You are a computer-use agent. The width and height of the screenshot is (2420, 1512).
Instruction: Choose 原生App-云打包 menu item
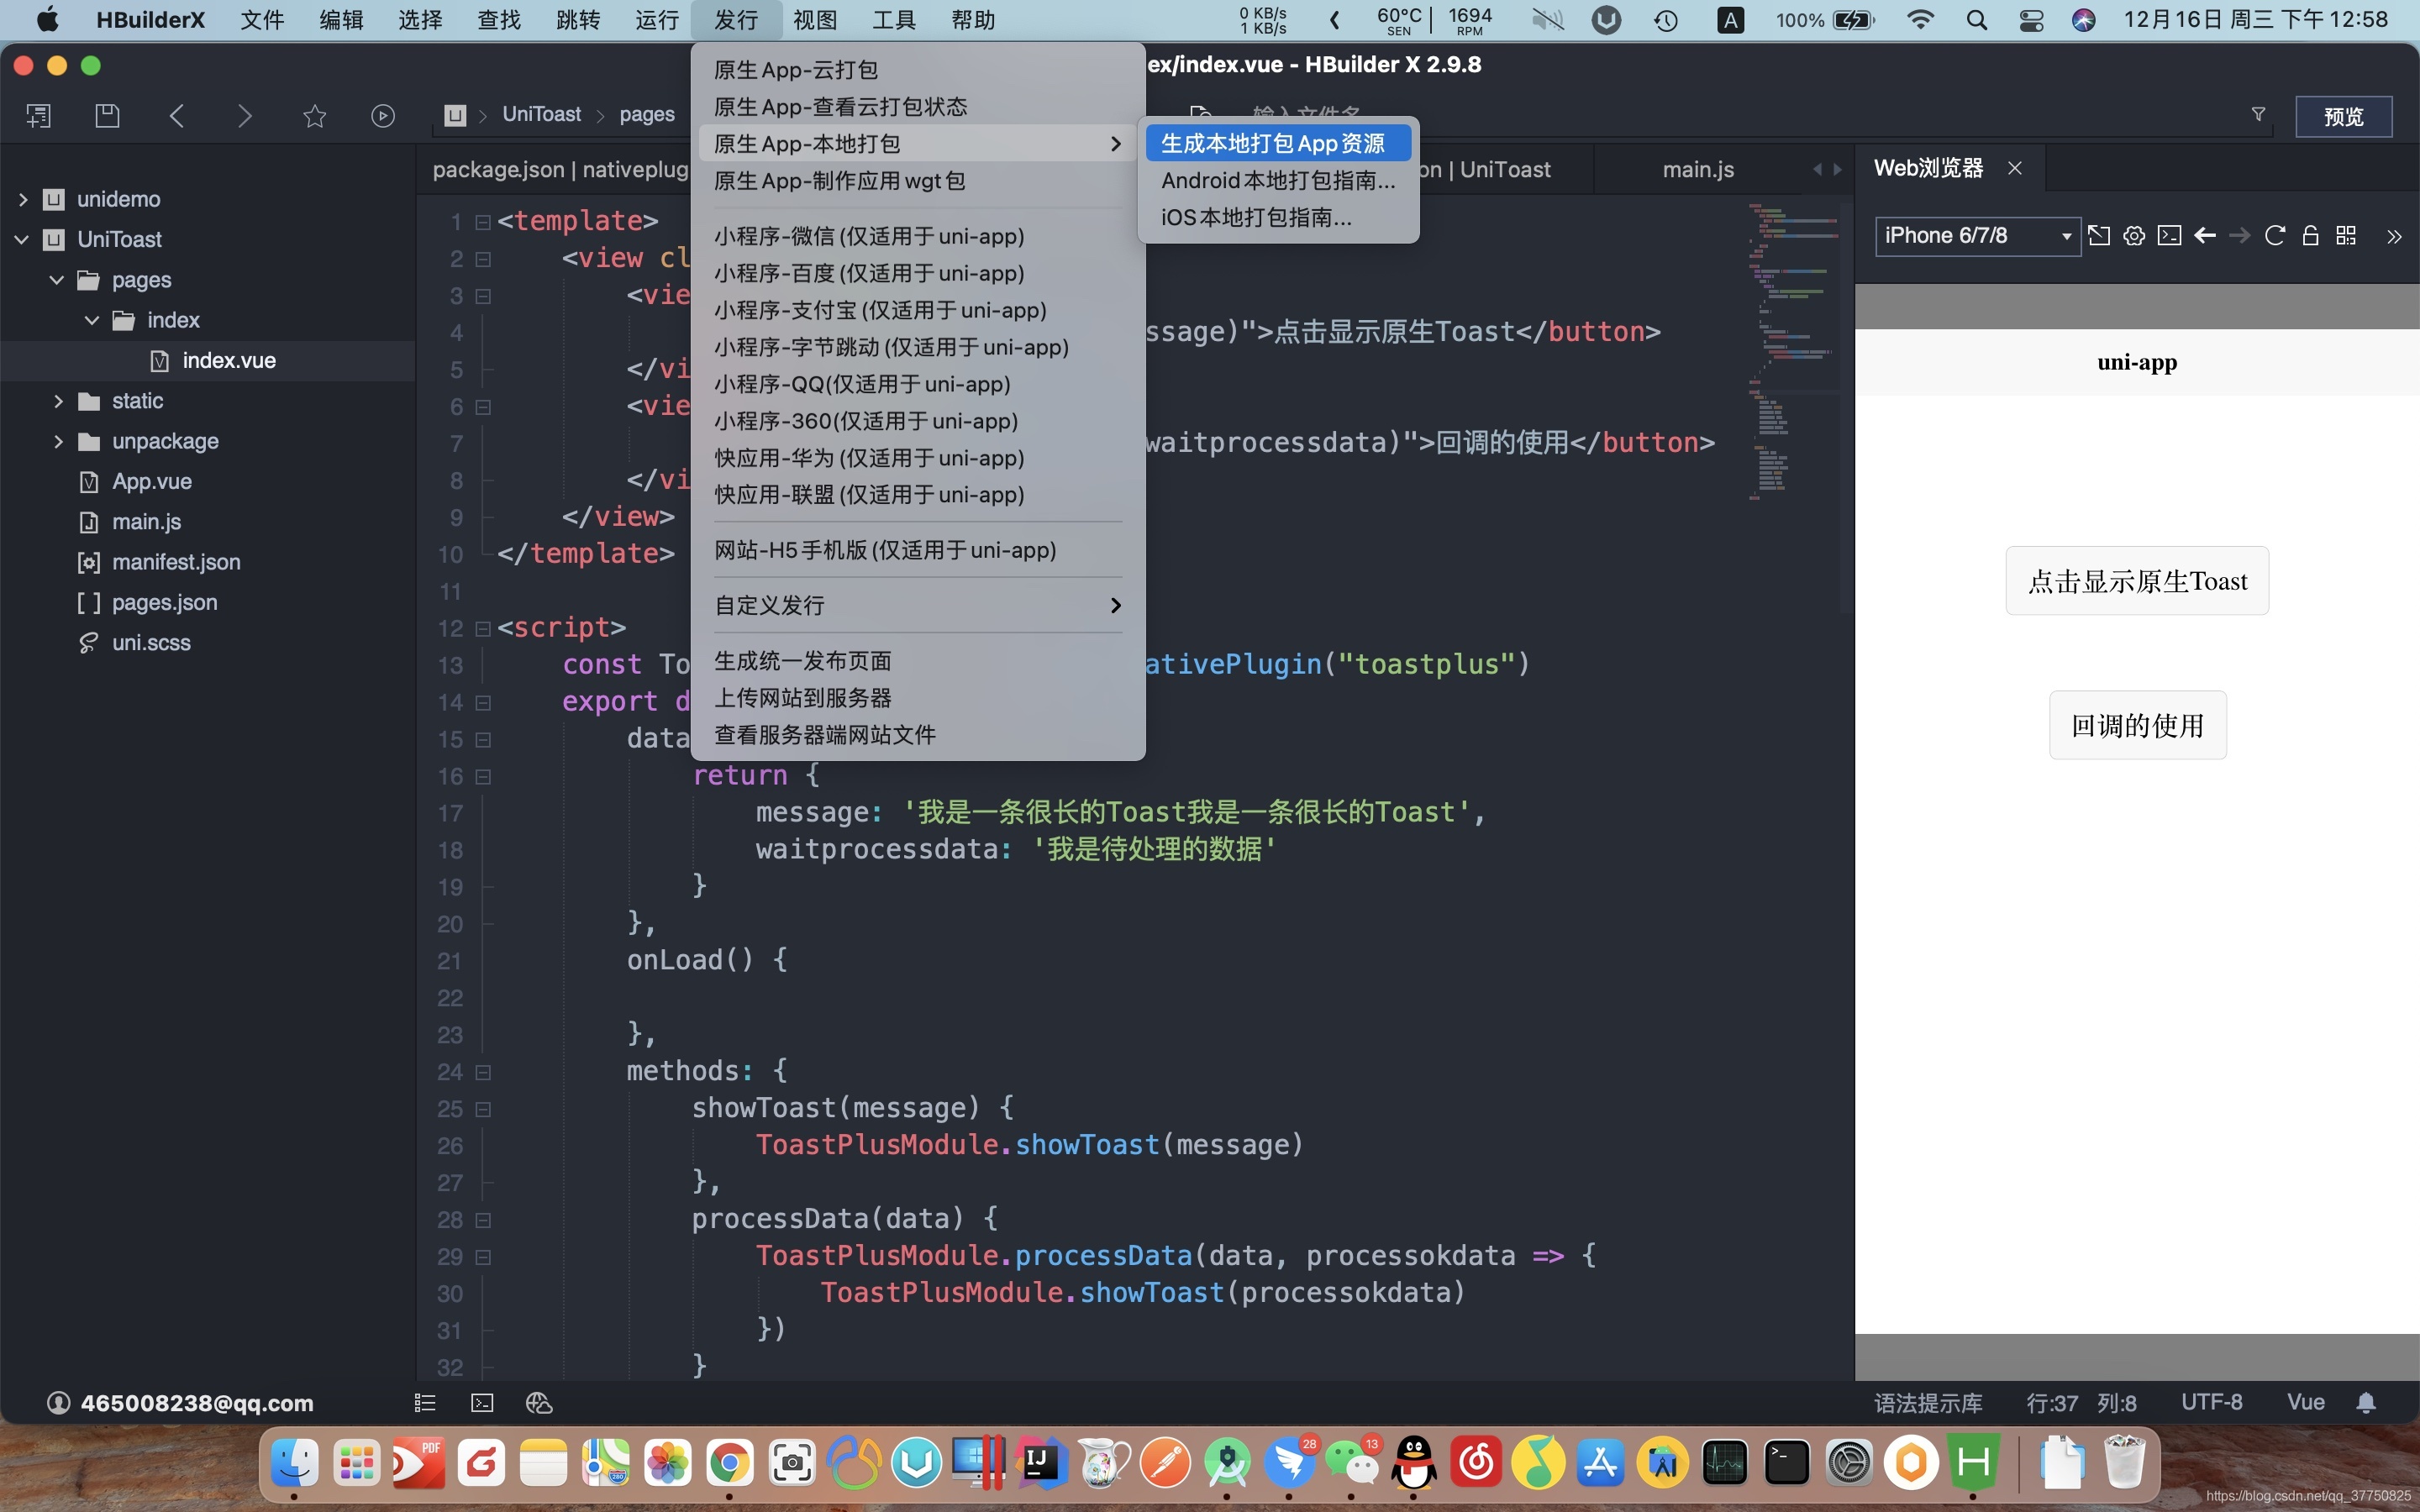coord(918,70)
